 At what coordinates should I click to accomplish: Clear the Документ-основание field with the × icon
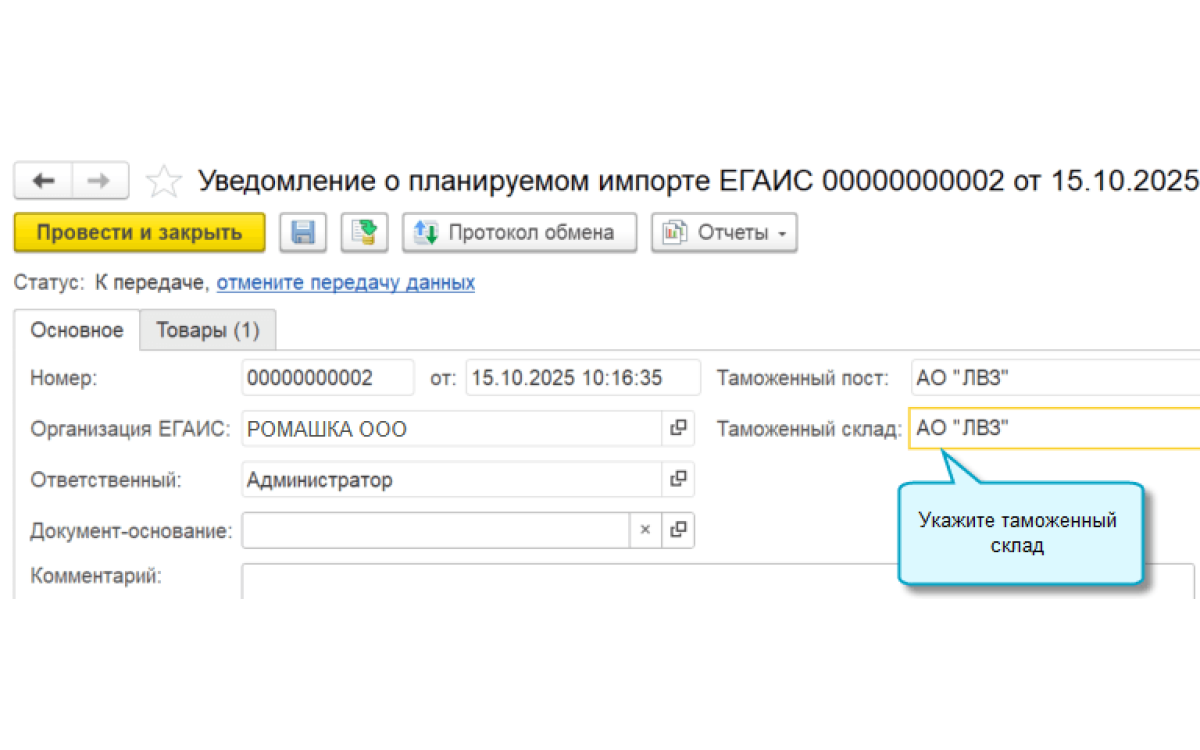[645, 530]
